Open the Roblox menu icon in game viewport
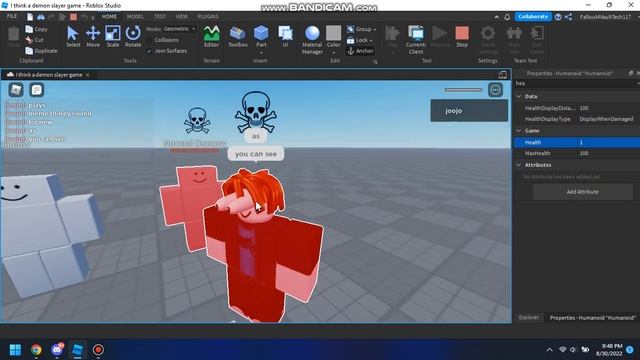Screen dimensions: 640x360 (16, 90)
